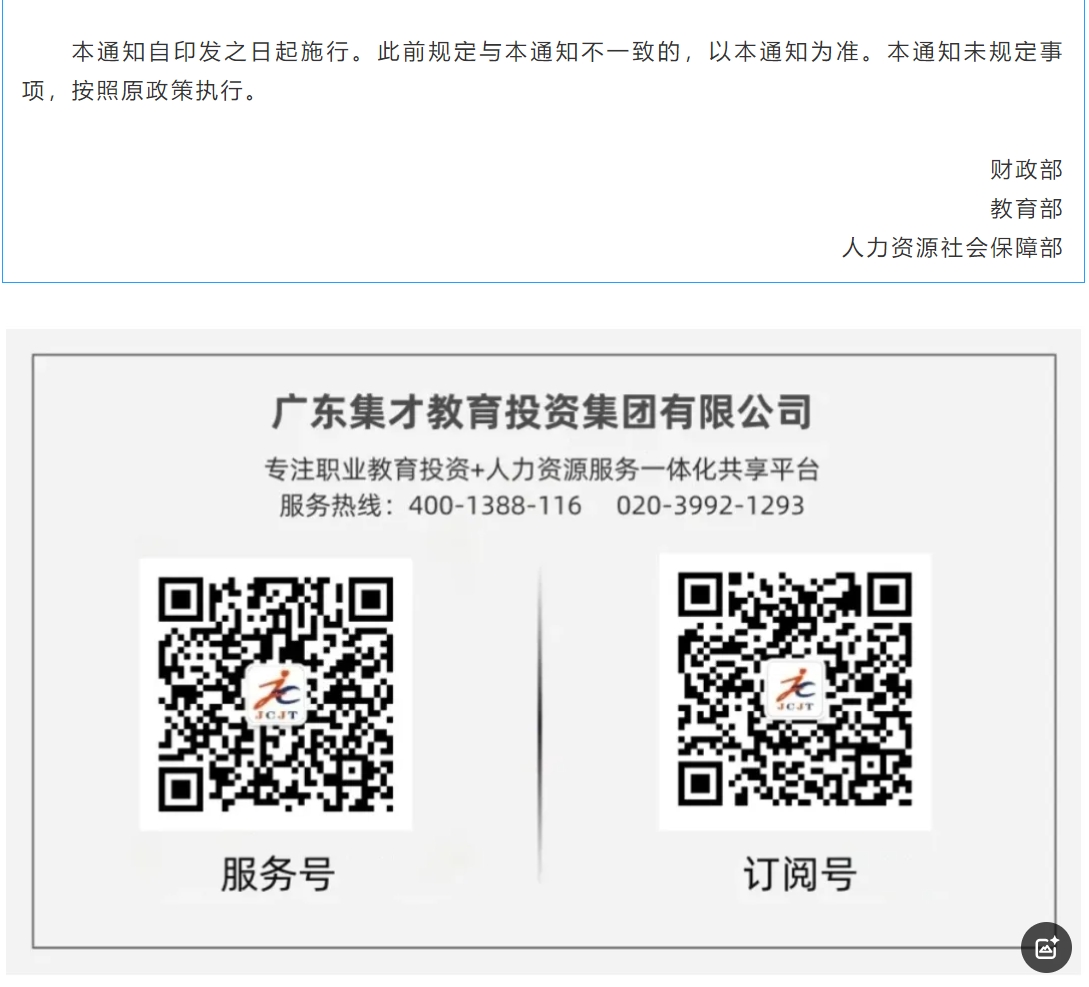Click the 服务号 QR code image
1089x987 pixels.
(x=276, y=694)
